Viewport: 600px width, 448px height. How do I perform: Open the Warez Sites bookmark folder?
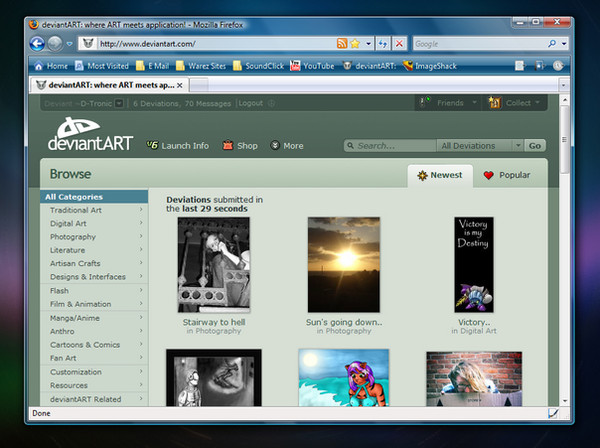point(201,66)
